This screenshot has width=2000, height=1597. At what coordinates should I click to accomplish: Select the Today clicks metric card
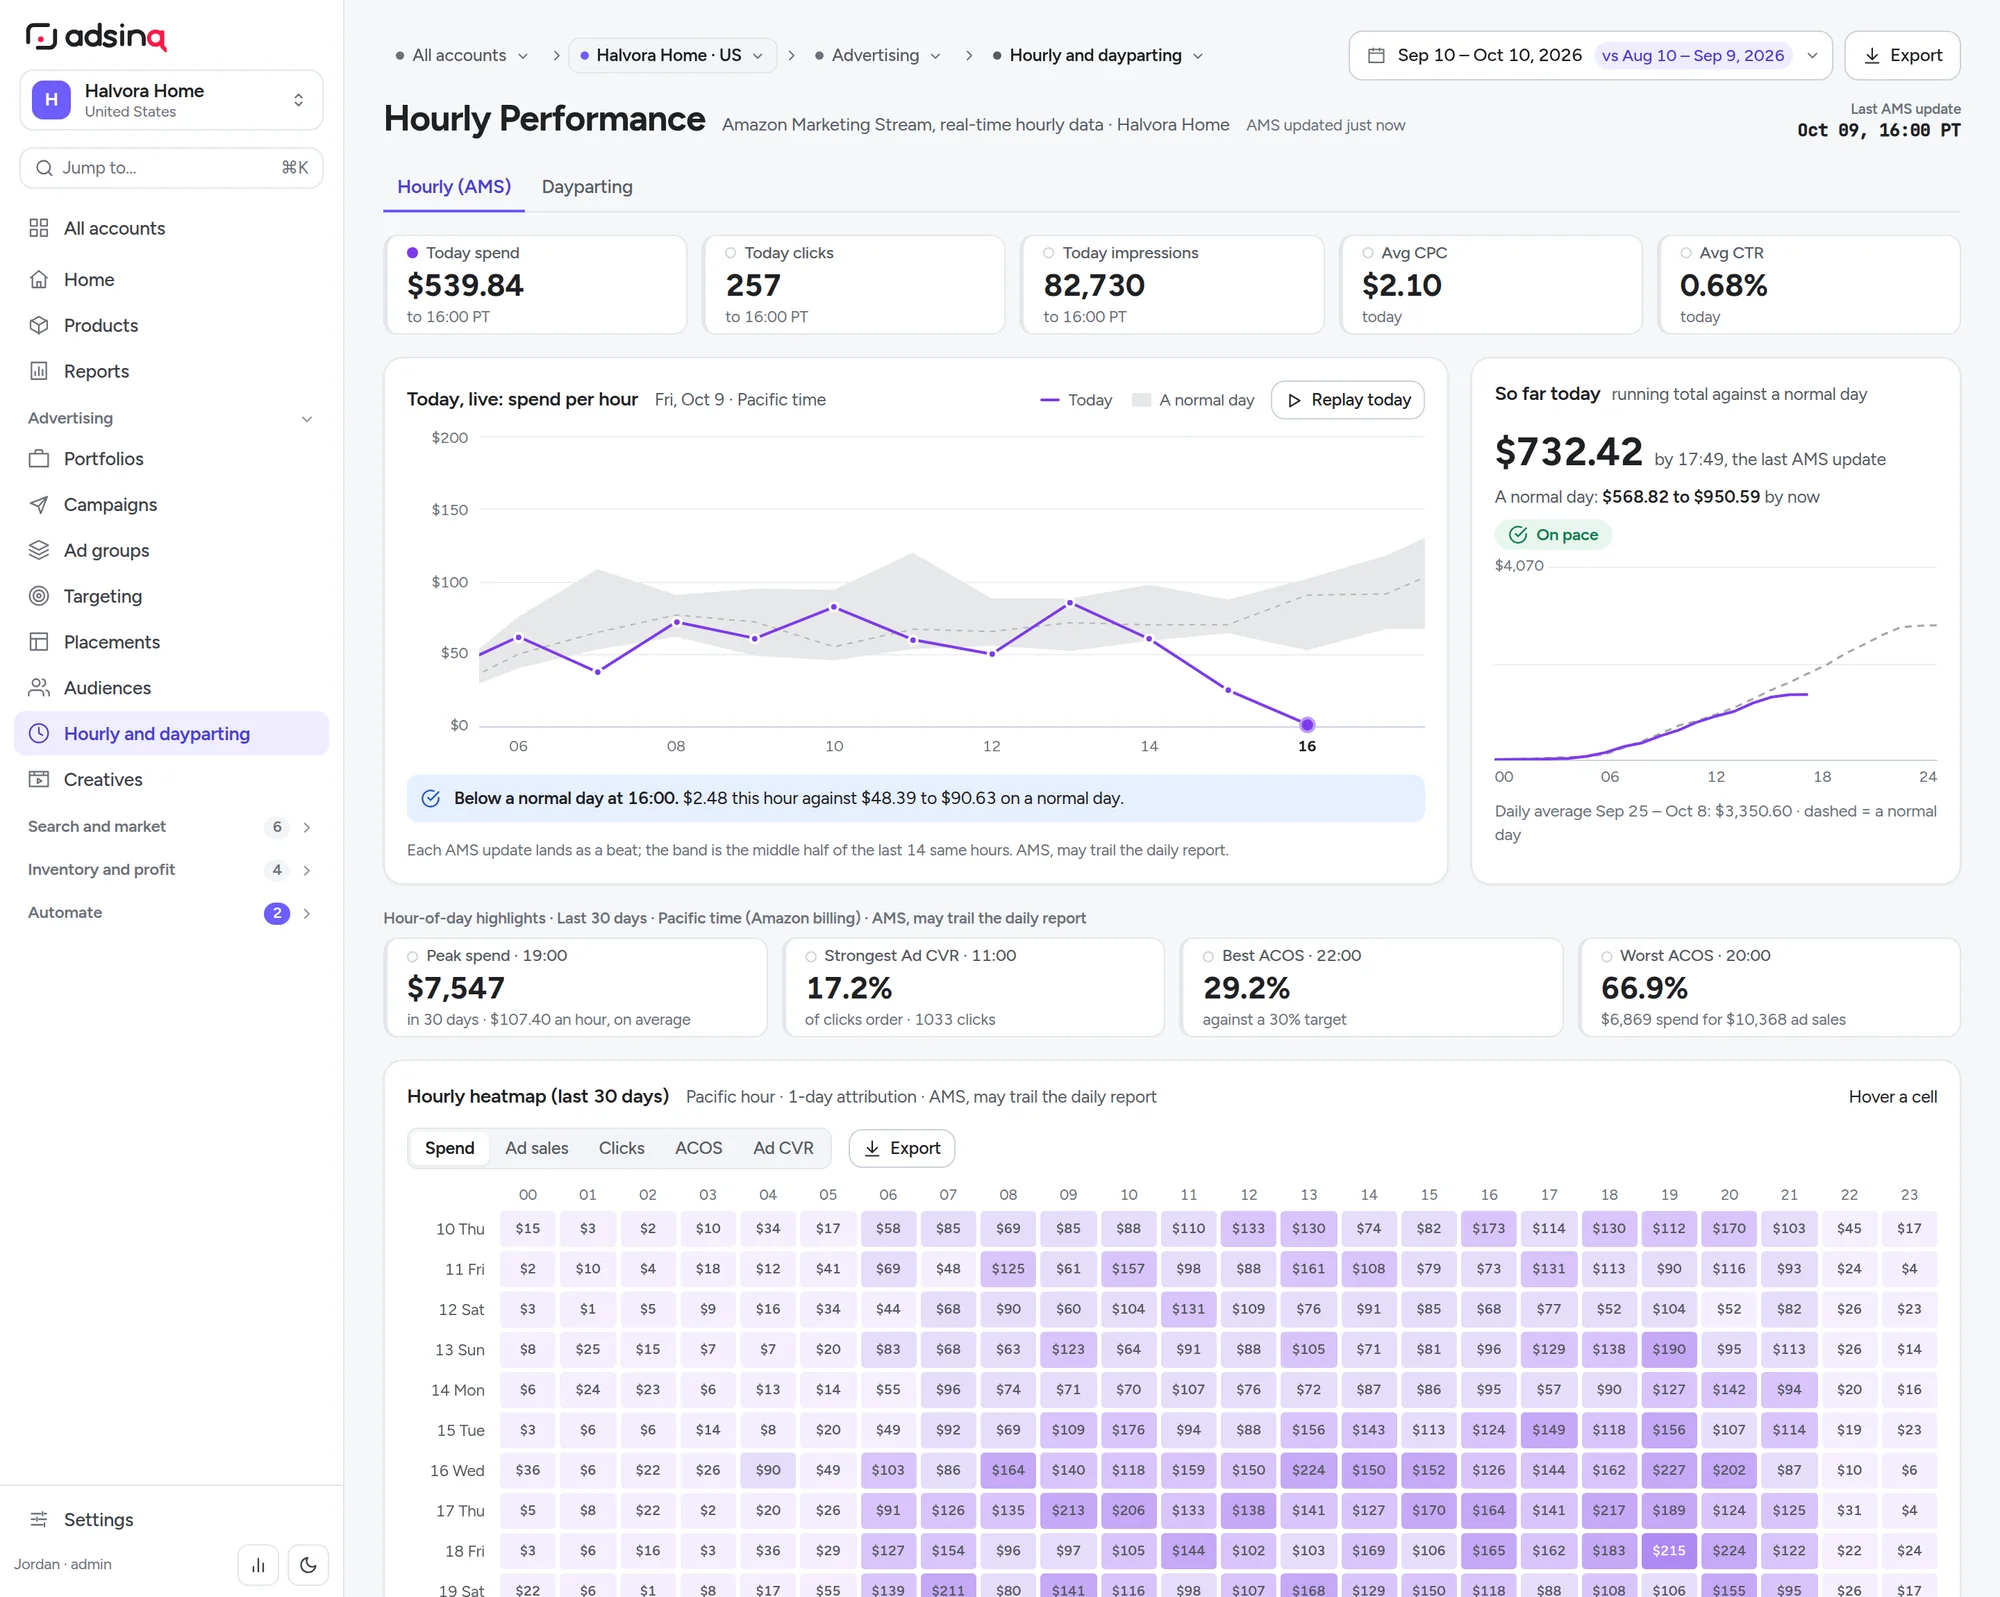tap(854, 285)
